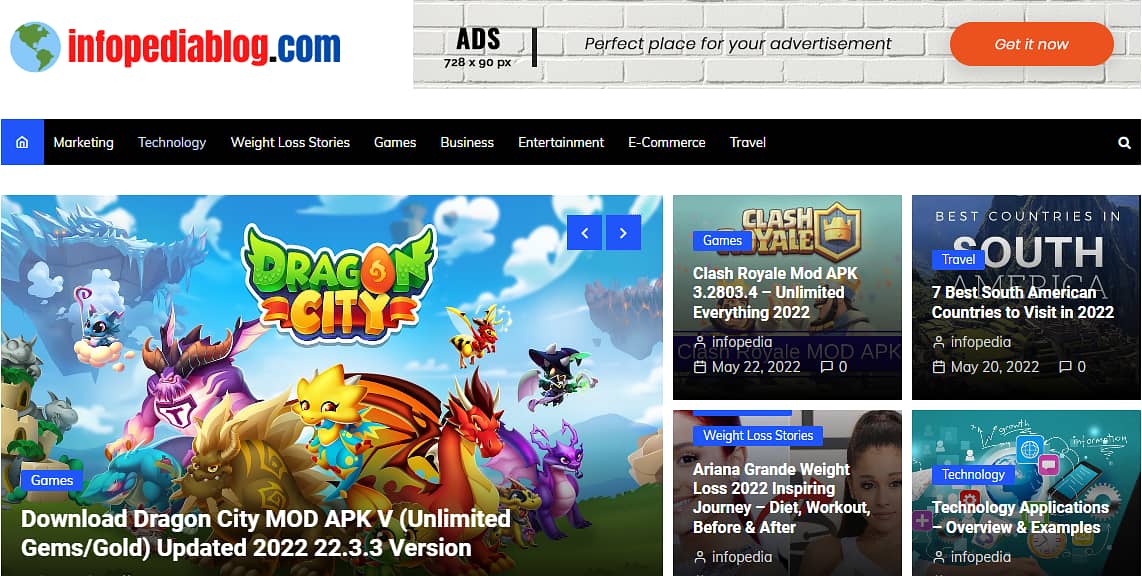
Task: Open the Business menu item
Action: coord(467,143)
